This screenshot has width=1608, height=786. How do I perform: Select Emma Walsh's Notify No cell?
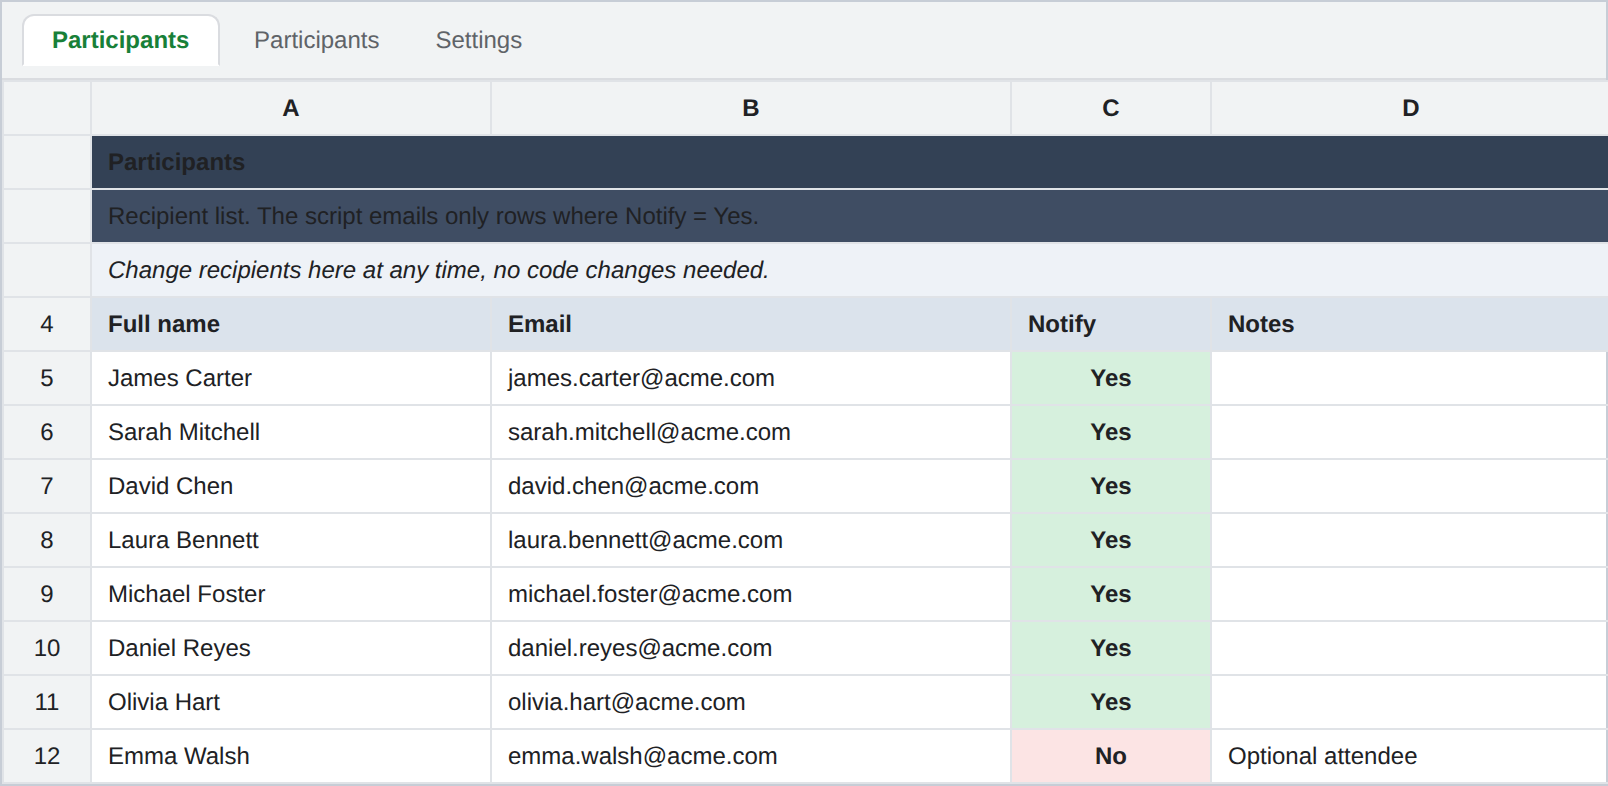click(x=1111, y=756)
